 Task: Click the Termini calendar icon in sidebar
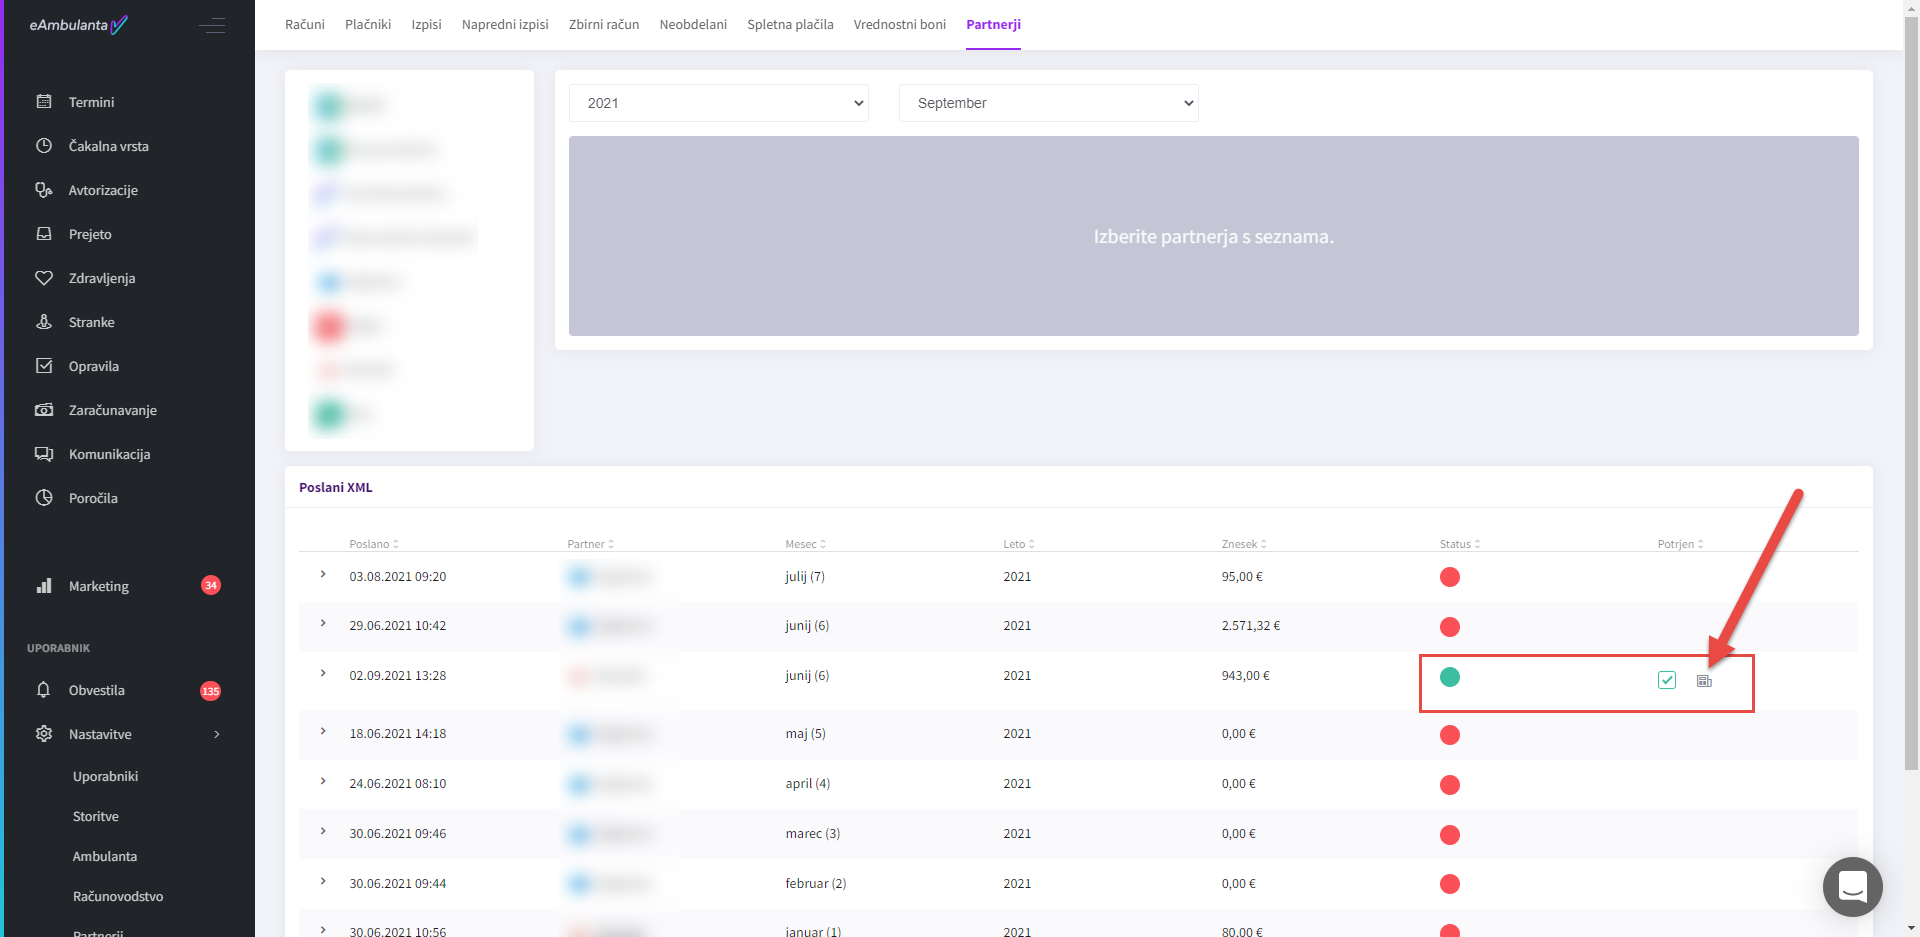44,102
